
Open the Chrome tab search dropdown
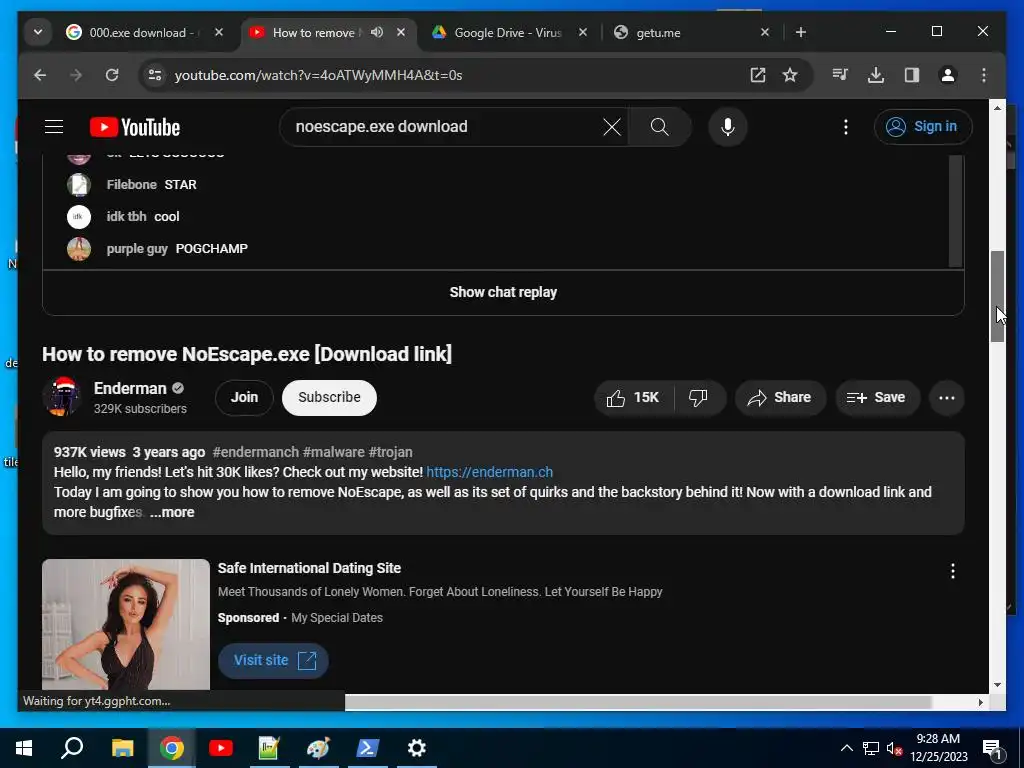[38, 32]
